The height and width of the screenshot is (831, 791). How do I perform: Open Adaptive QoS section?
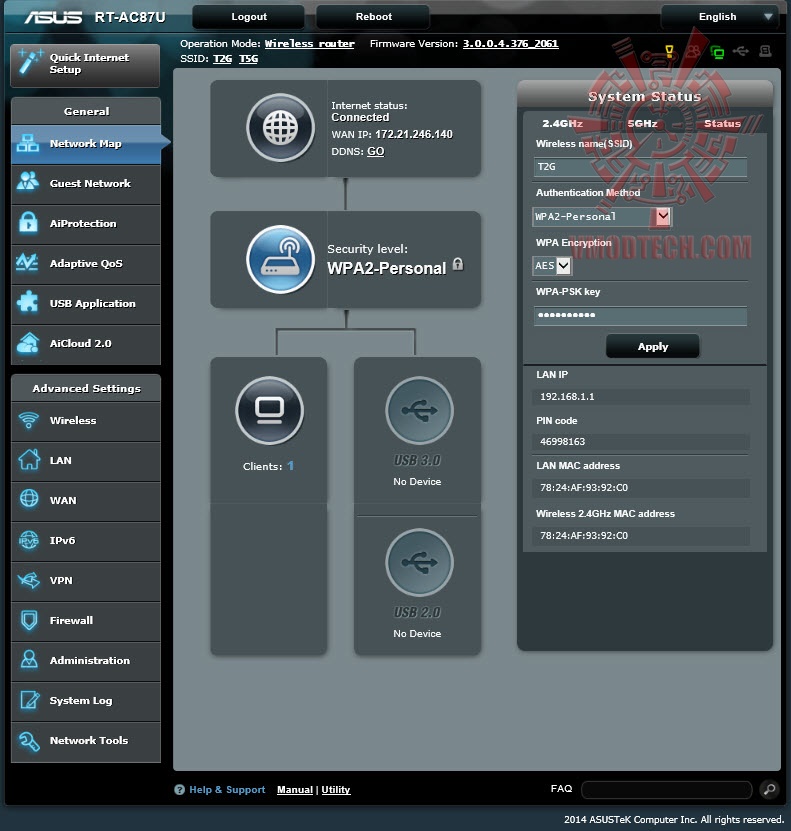[x=86, y=264]
